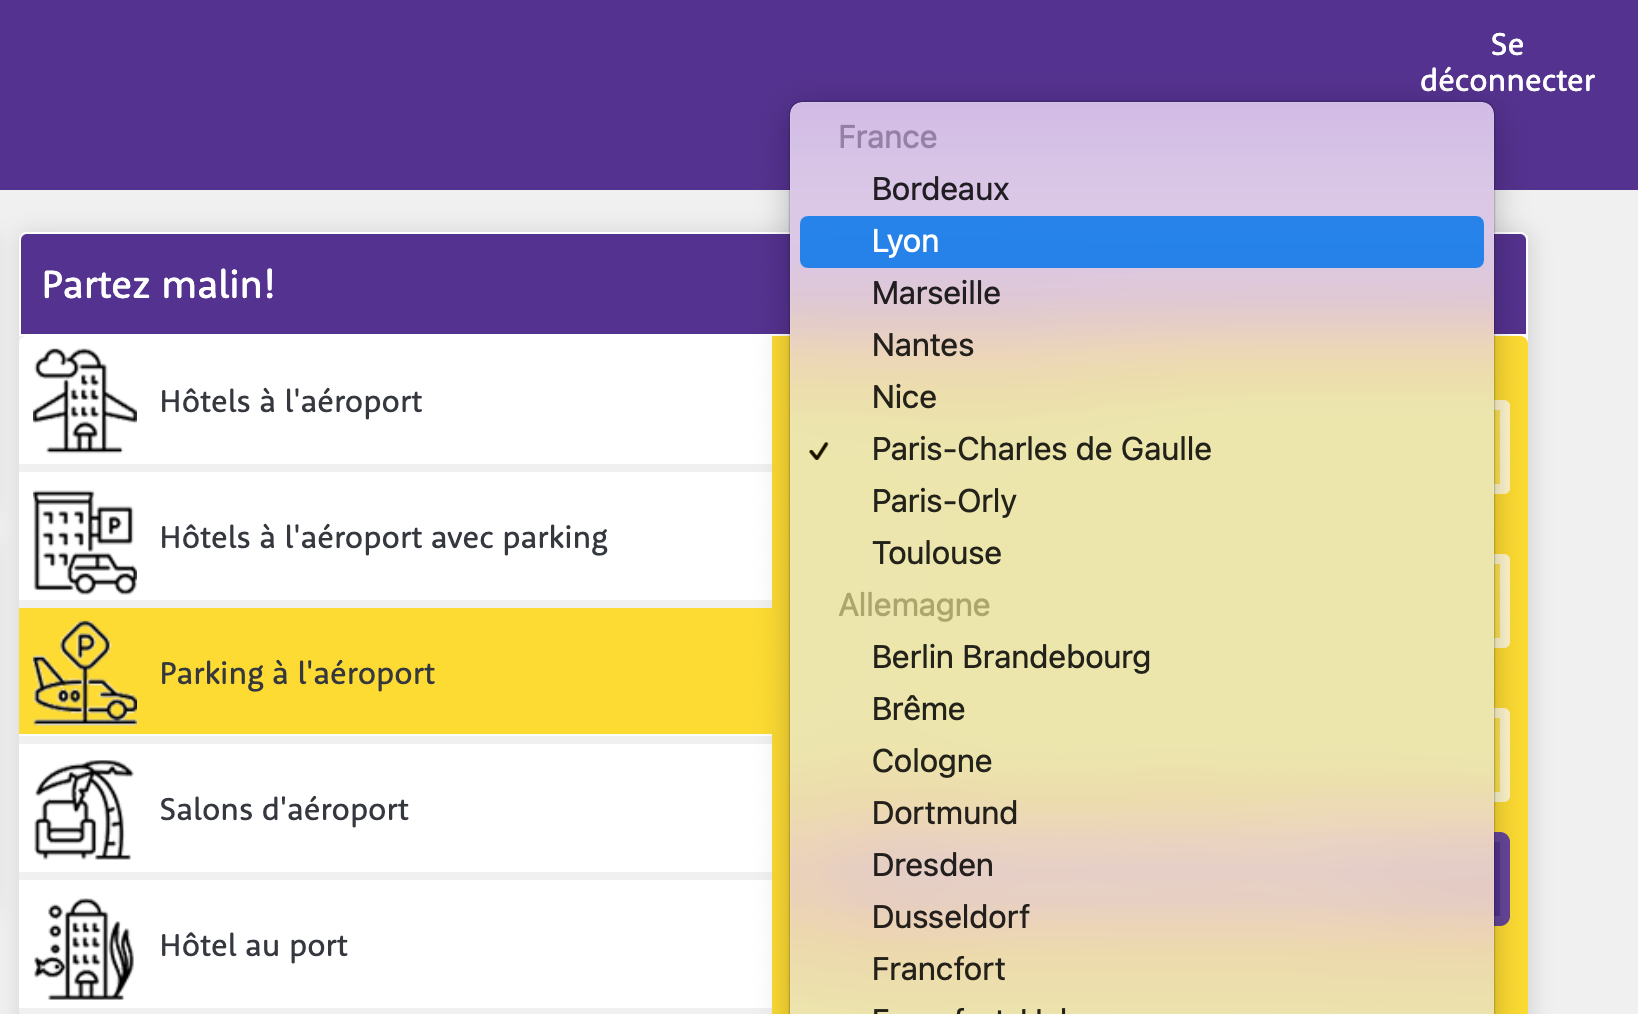Image resolution: width=1638 pixels, height=1014 pixels.
Task: Open Salons d'aéroport option
Action: [x=284, y=810]
